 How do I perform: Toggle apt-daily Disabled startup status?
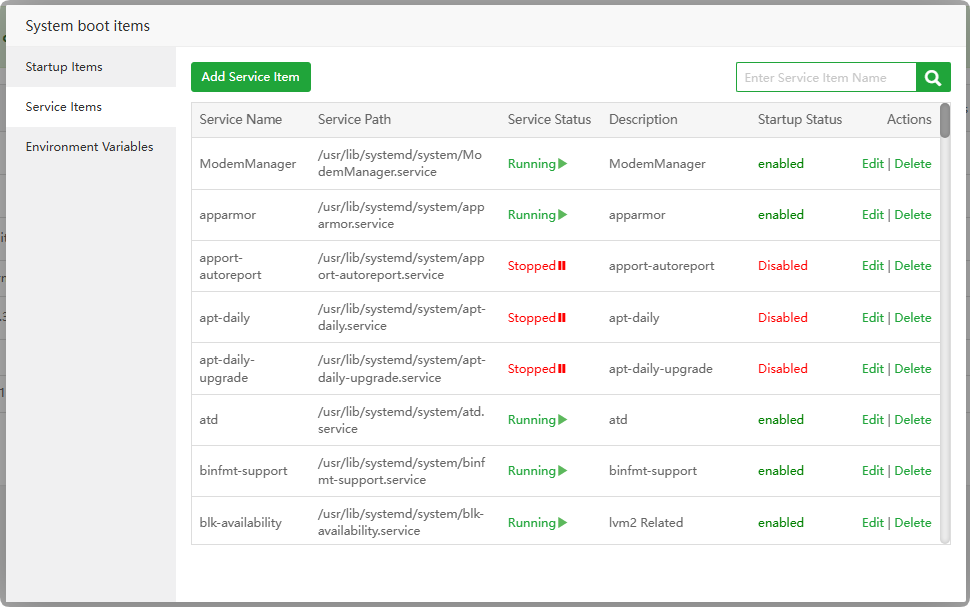[x=782, y=318]
